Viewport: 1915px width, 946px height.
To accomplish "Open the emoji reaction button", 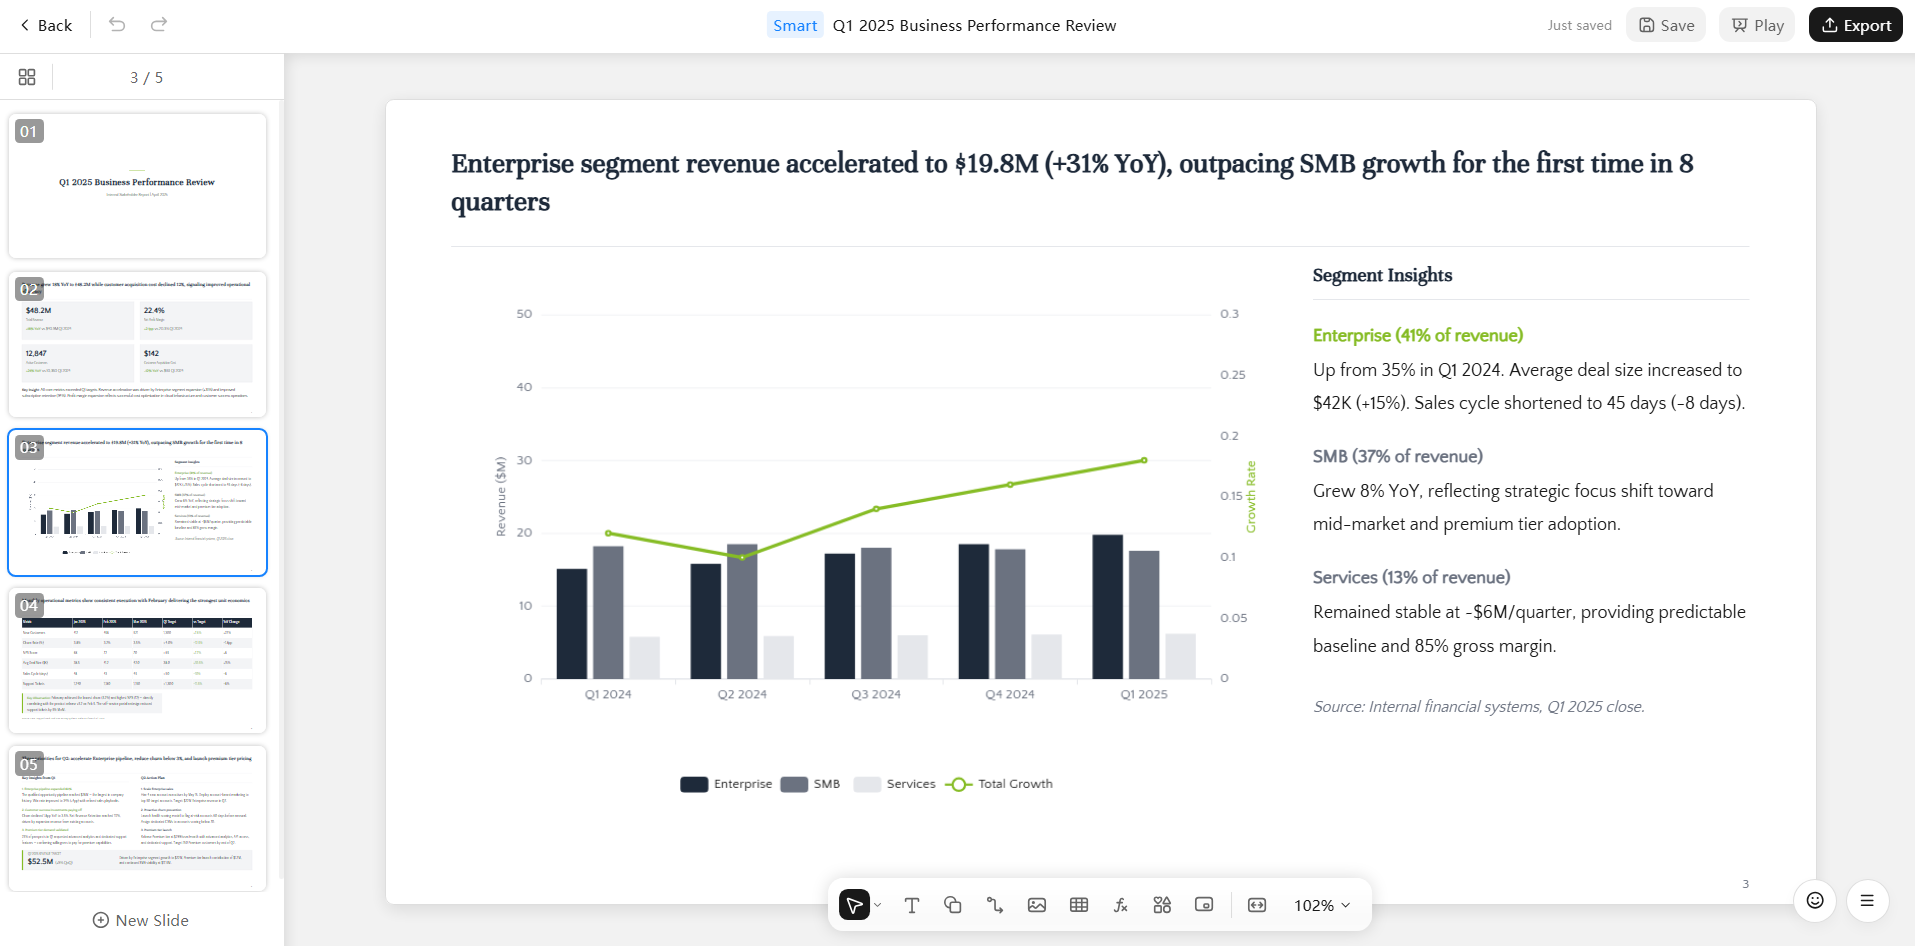I will (x=1815, y=901).
